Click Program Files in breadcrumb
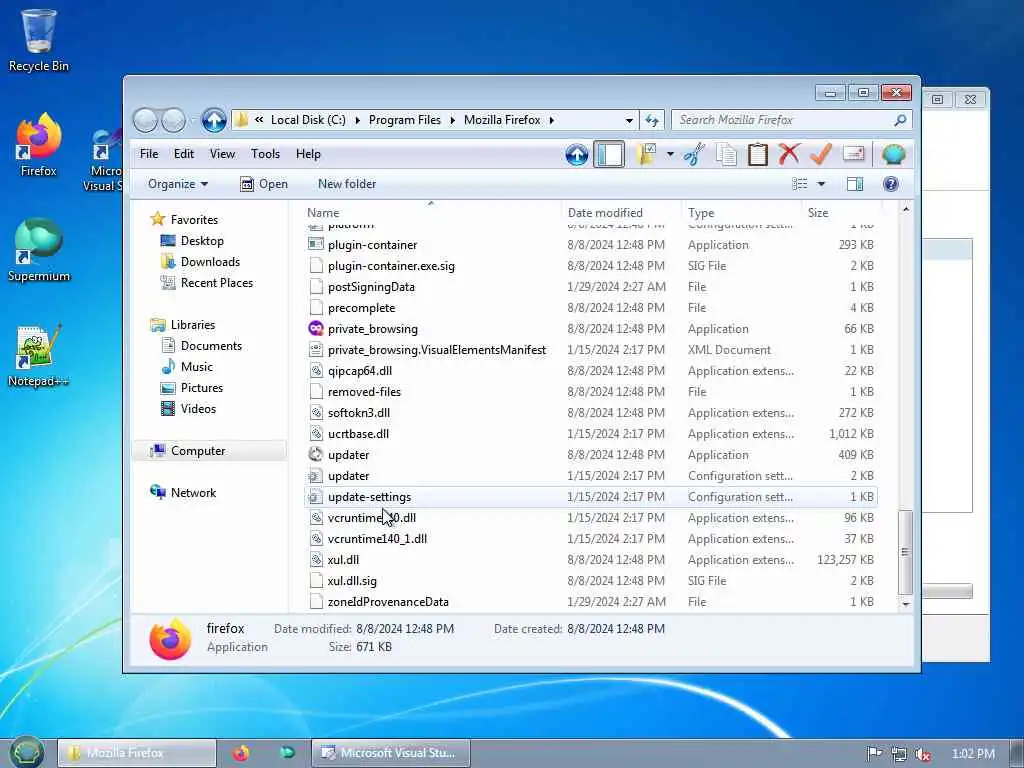This screenshot has width=1024, height=768. point(404,120)
